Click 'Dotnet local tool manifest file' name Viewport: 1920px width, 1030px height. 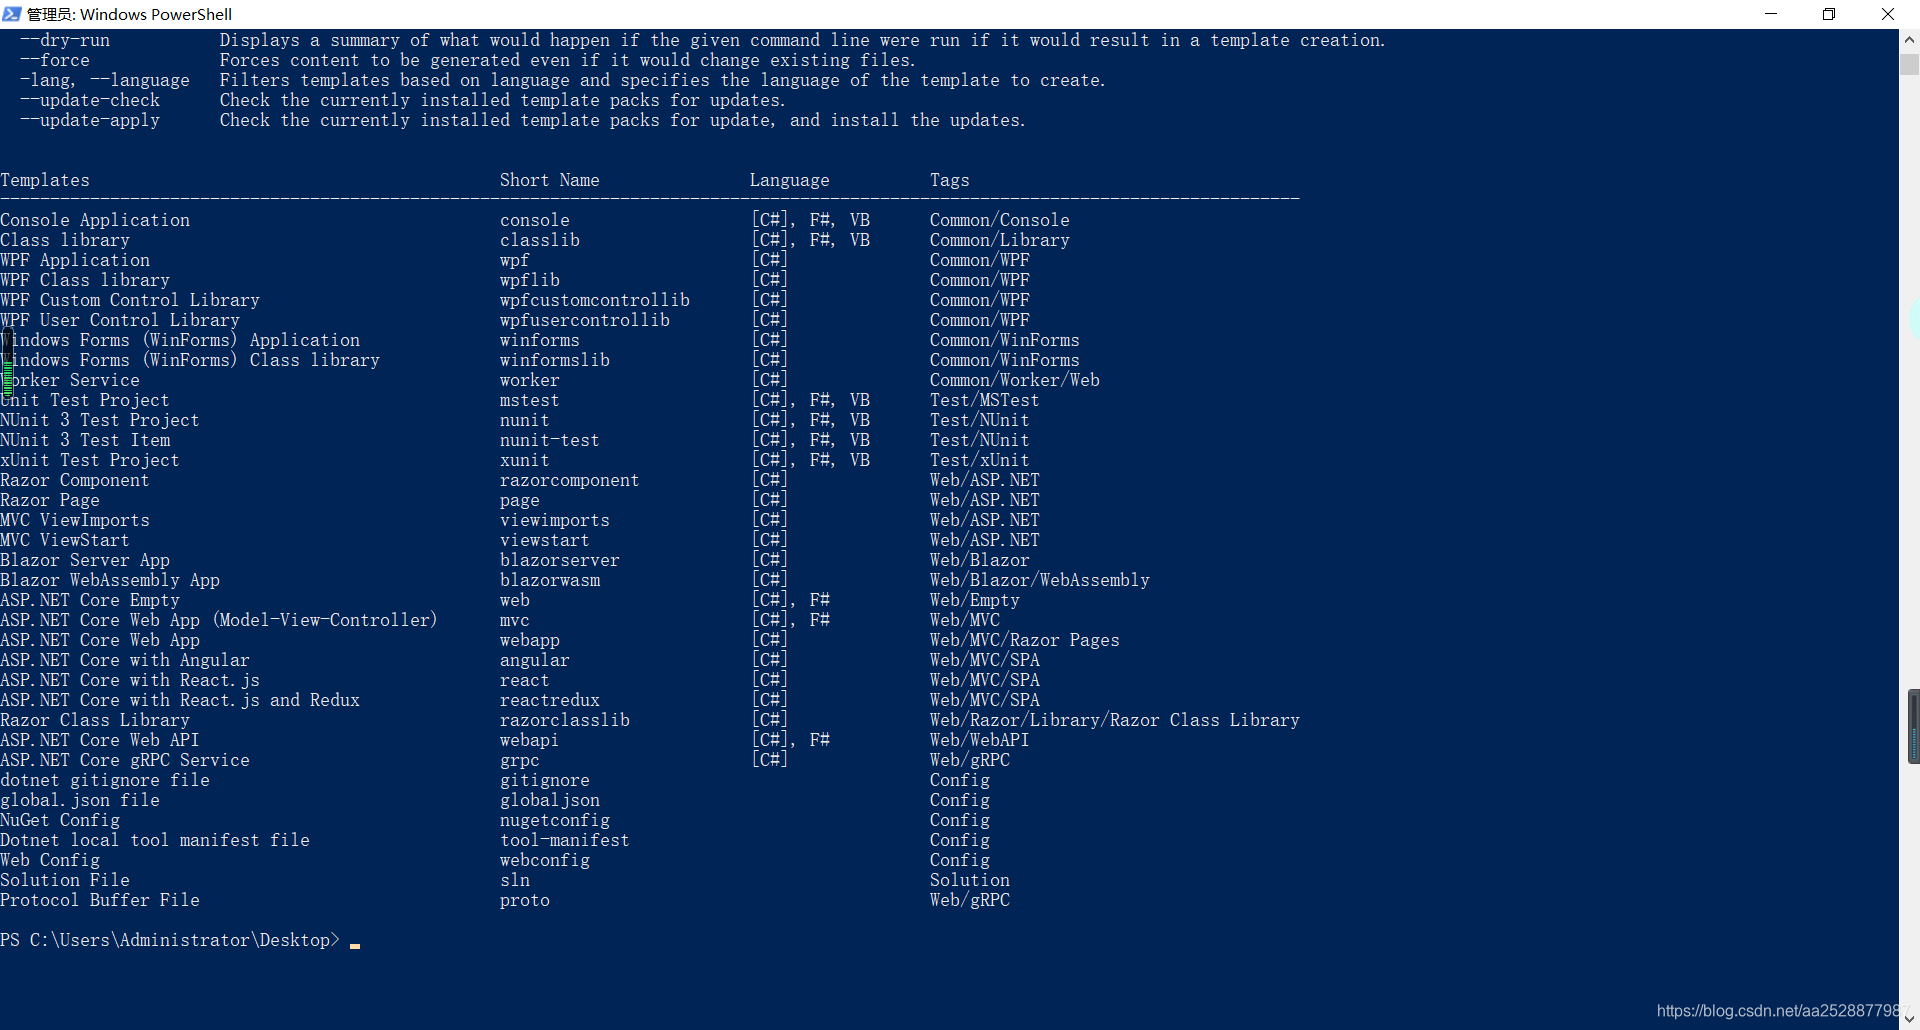[x=155, y=840]
